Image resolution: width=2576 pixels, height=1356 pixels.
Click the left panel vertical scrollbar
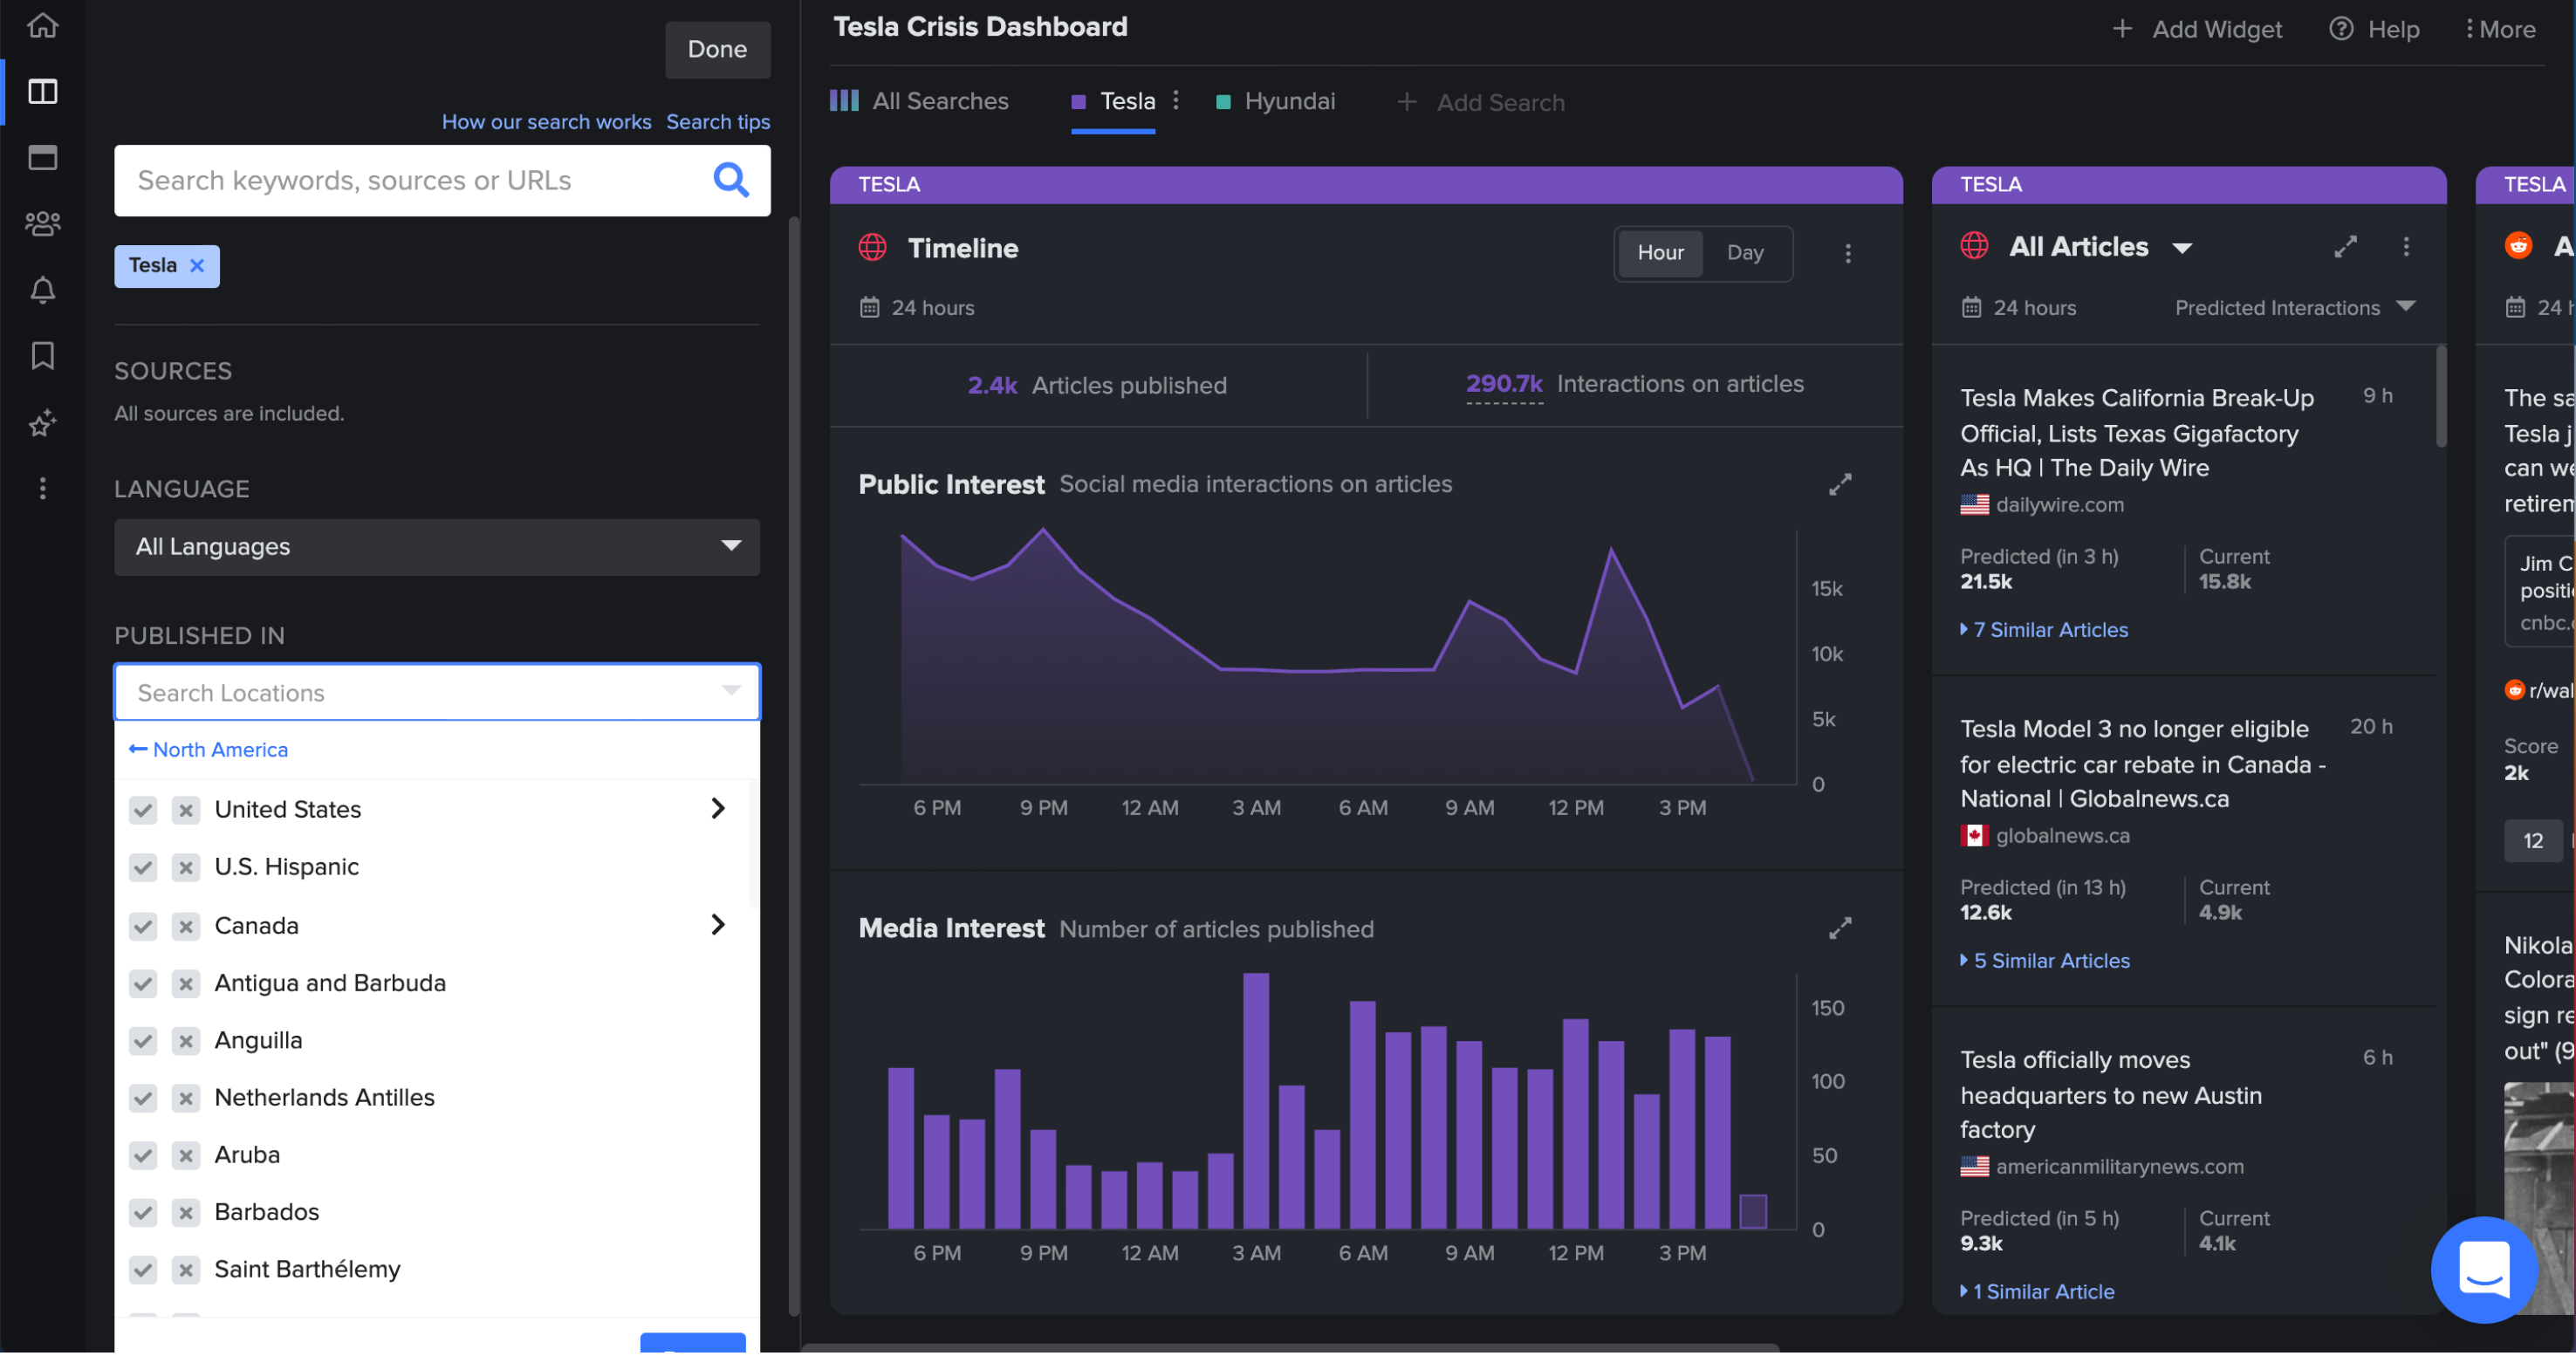pos(794,767)
